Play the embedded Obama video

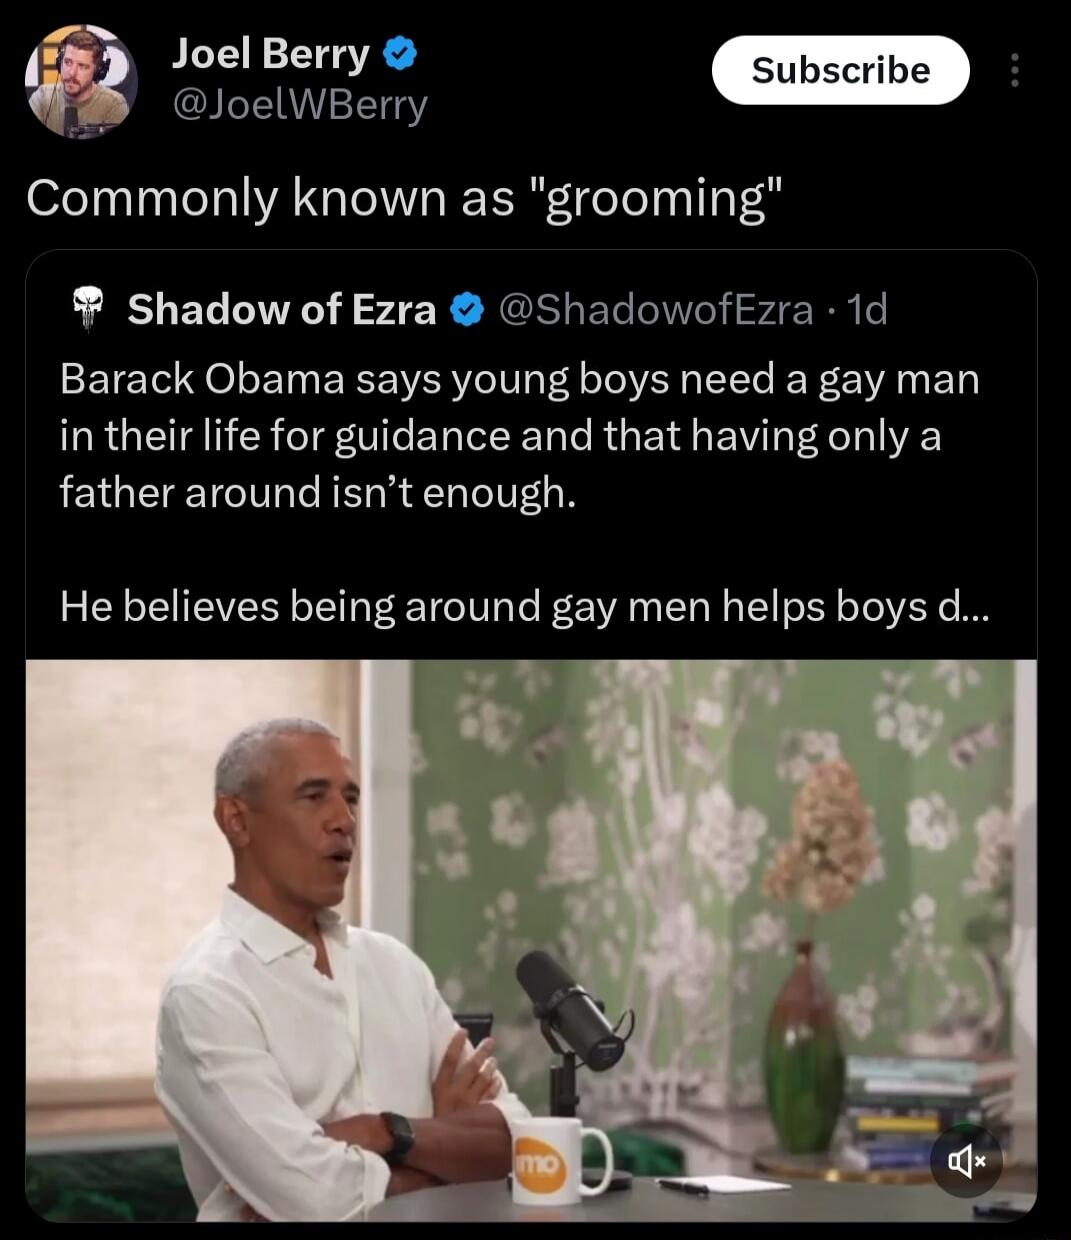click(531, 940)
